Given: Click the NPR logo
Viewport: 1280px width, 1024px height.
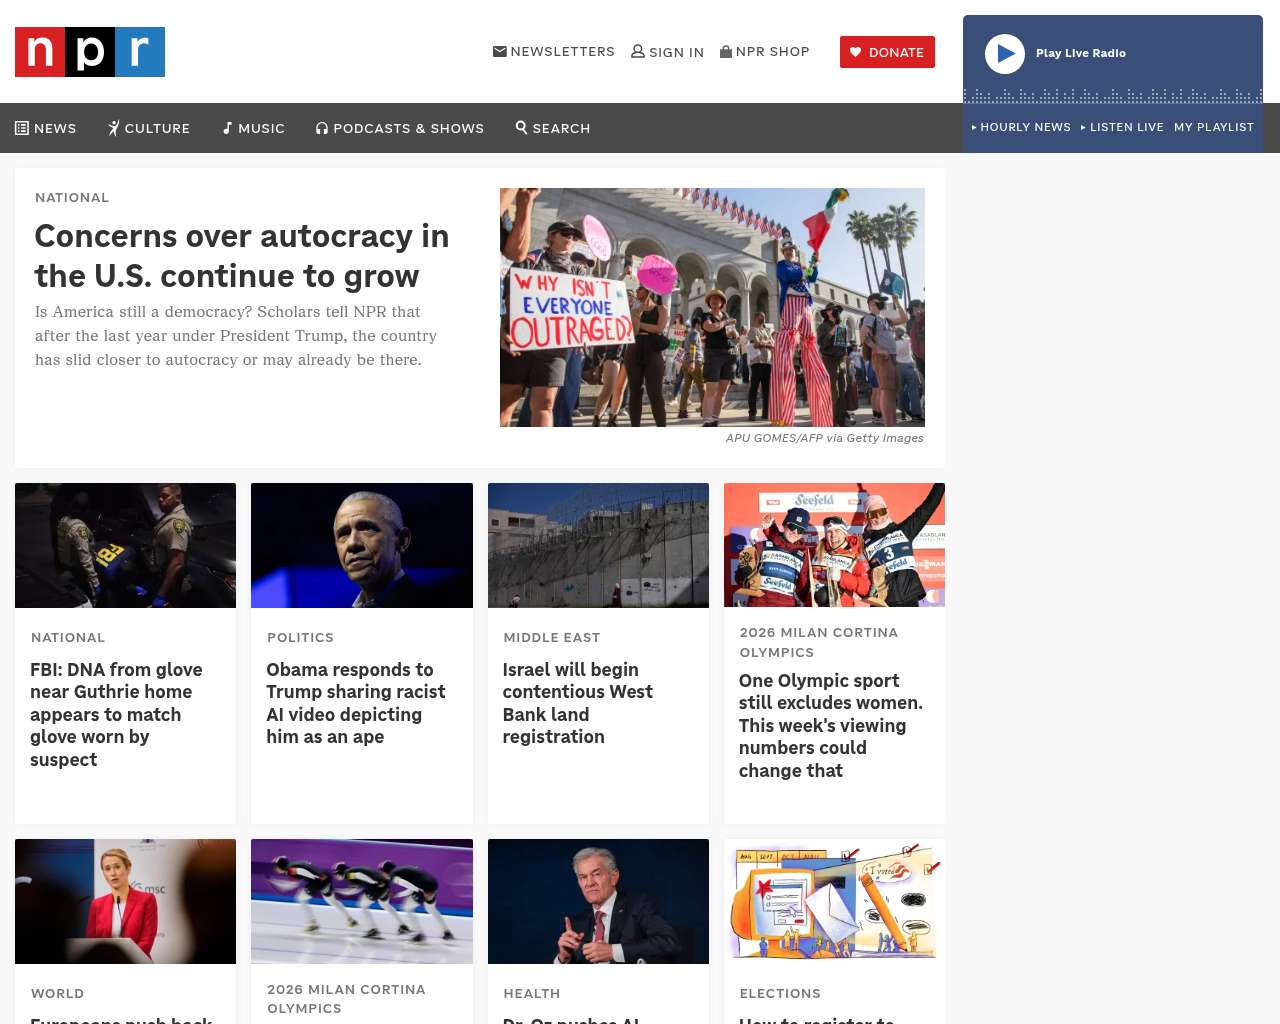Looking at the screenshot, I should 90,52.
